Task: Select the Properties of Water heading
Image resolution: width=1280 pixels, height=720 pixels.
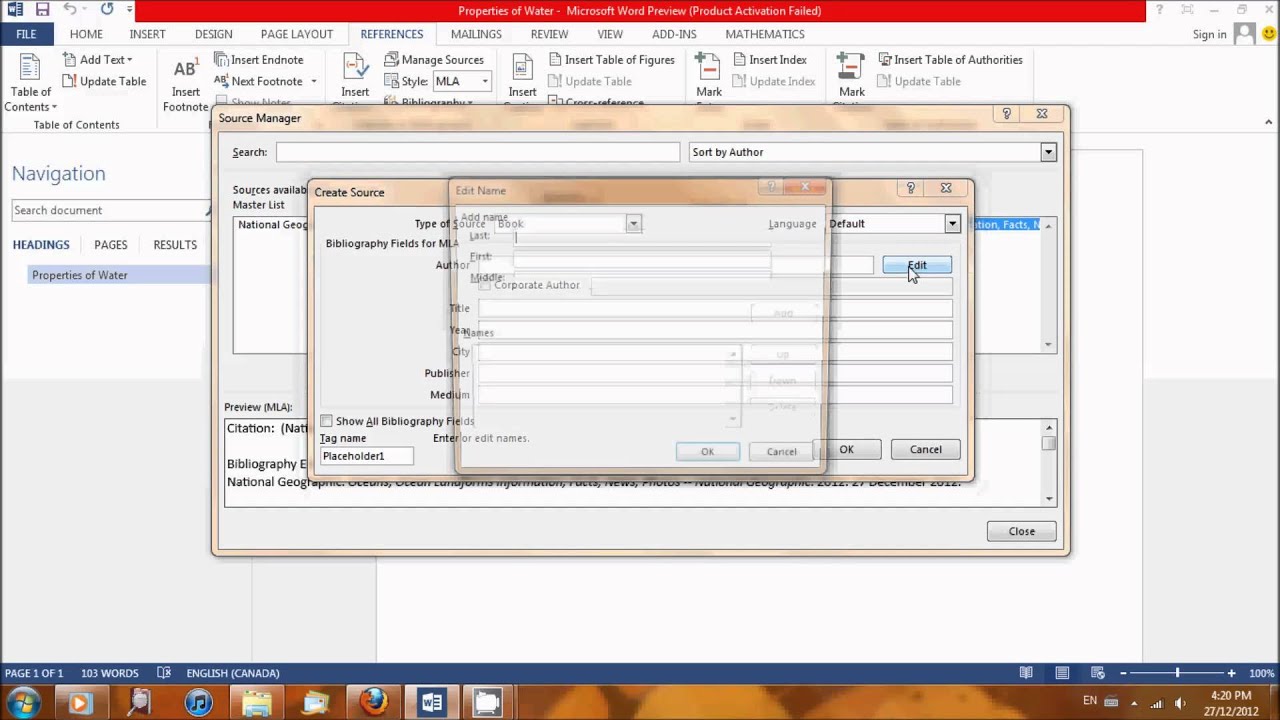Action: (x=80, y=275)
